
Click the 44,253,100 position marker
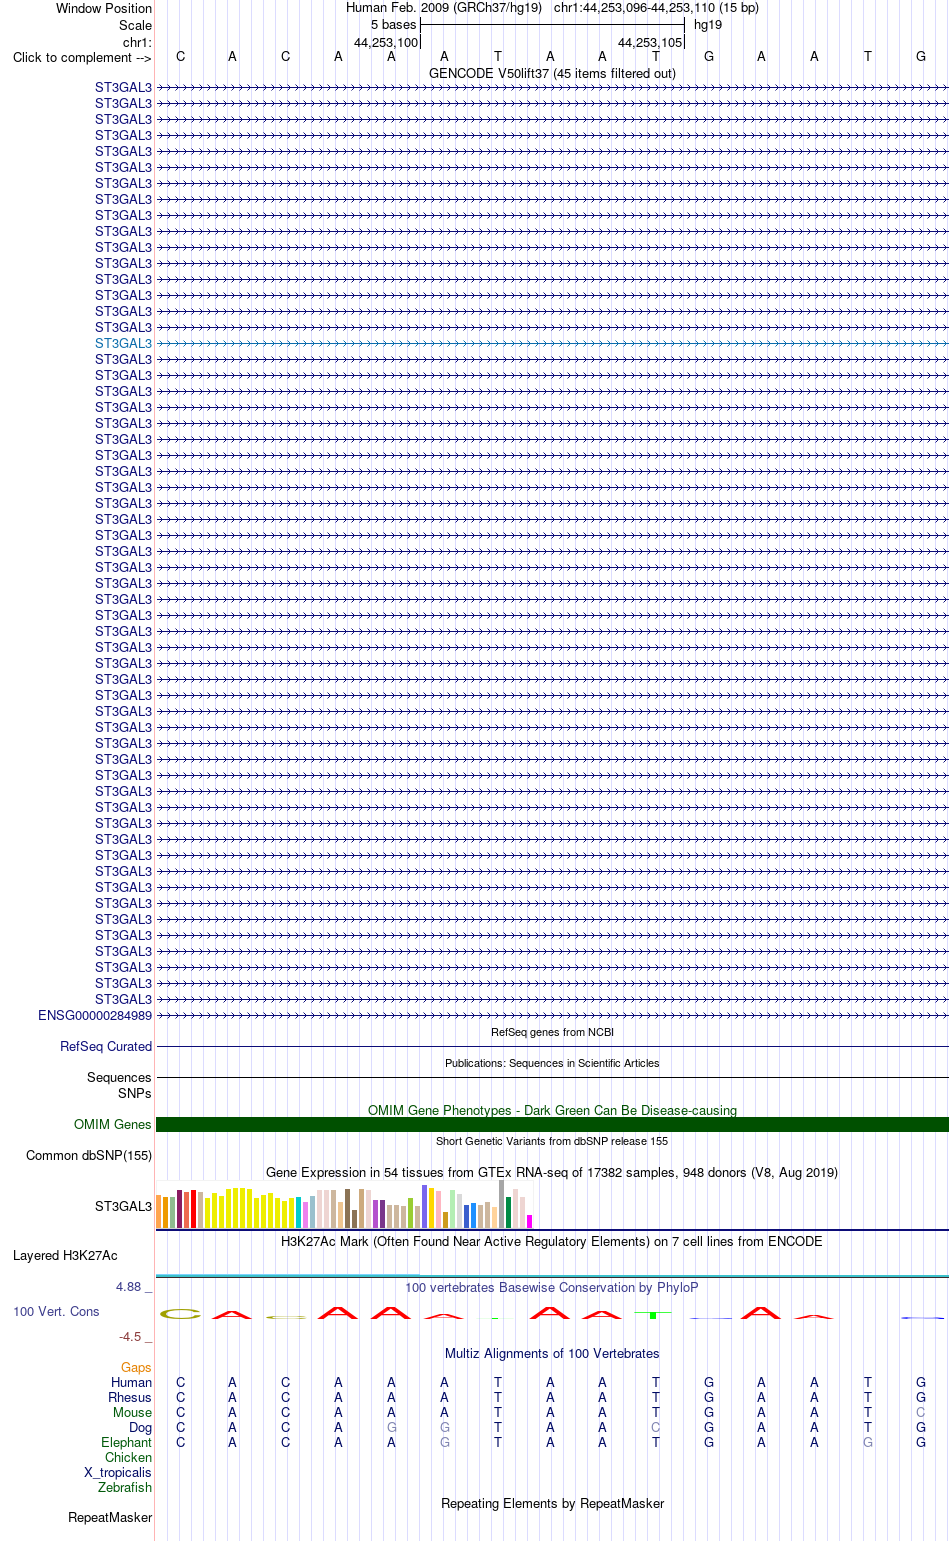pyautogui.click(x=386, y=42)
